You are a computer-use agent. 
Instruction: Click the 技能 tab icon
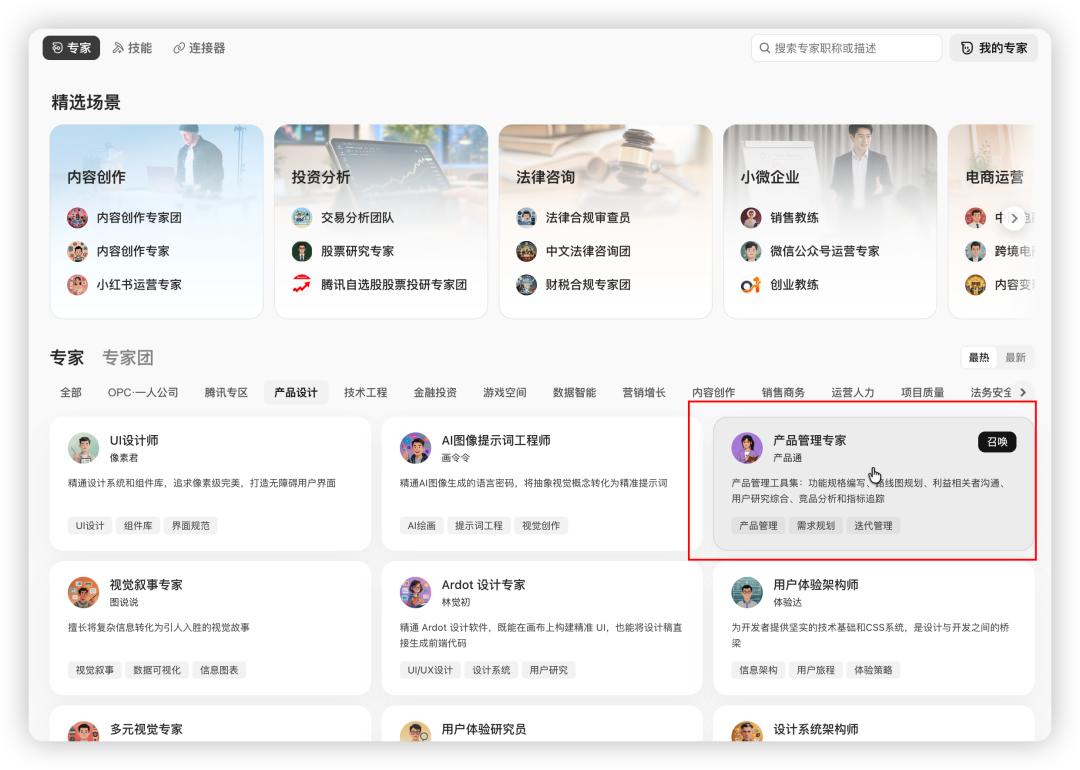coord(118,48)
